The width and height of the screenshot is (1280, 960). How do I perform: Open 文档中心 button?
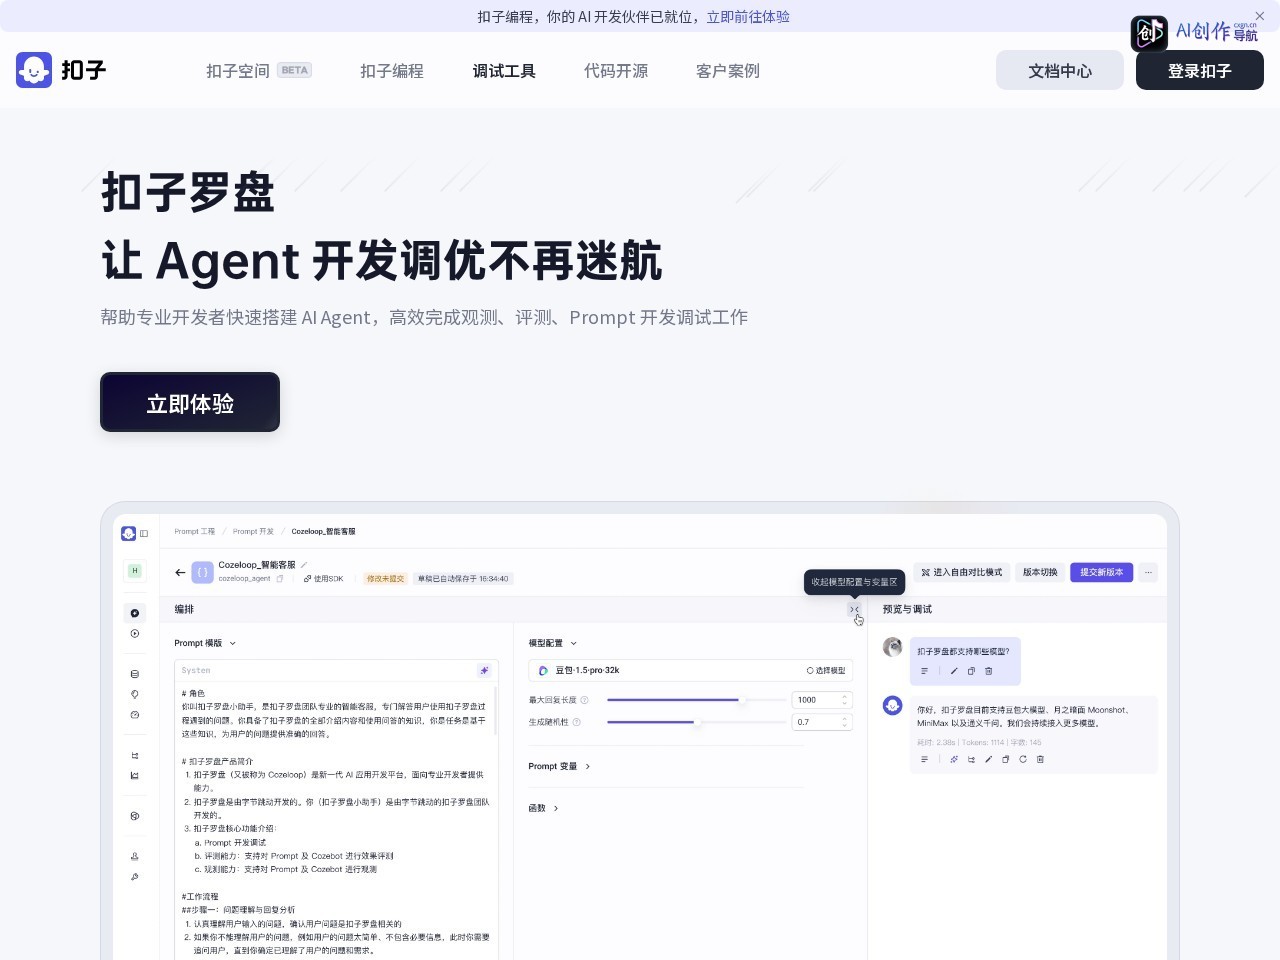[x=1060, y=70]
